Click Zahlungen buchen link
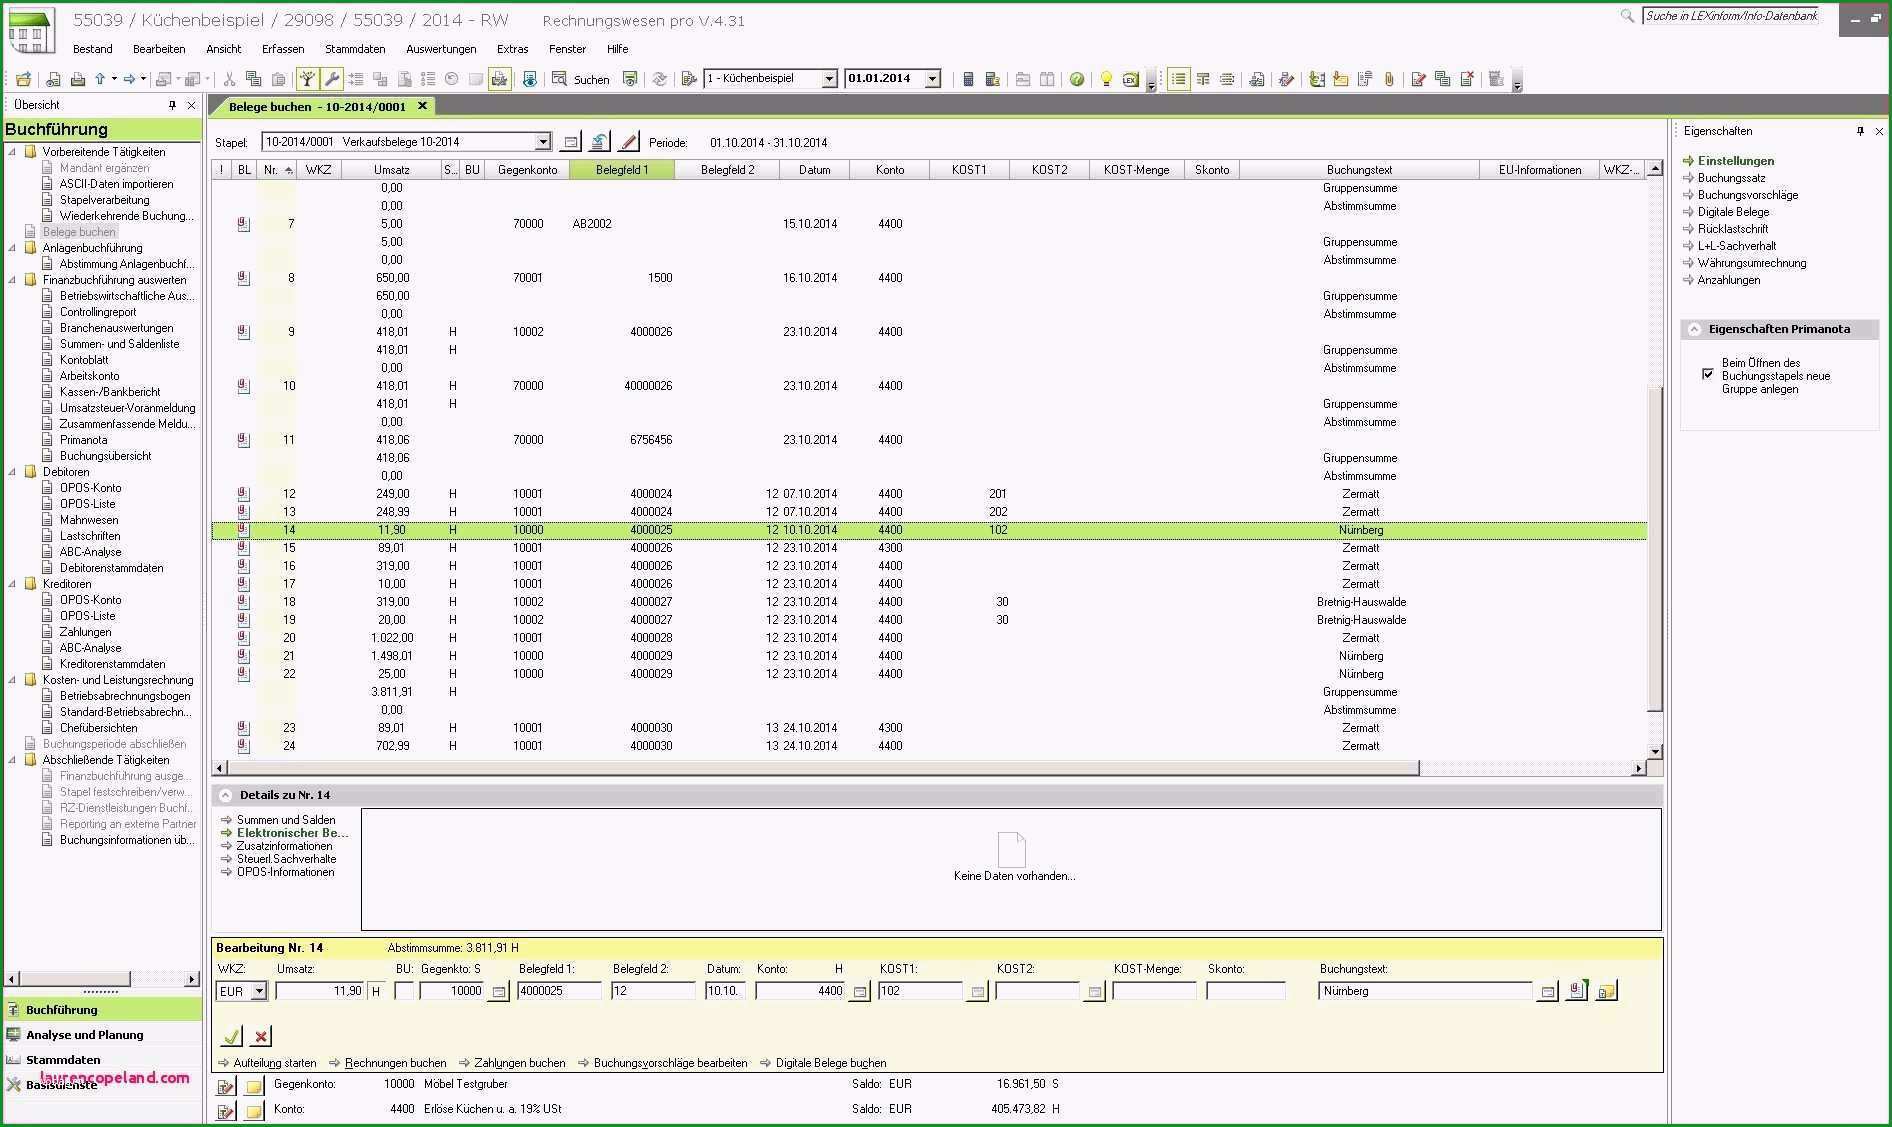This screenshot has width=1892, height=1127. point(519,1063)
